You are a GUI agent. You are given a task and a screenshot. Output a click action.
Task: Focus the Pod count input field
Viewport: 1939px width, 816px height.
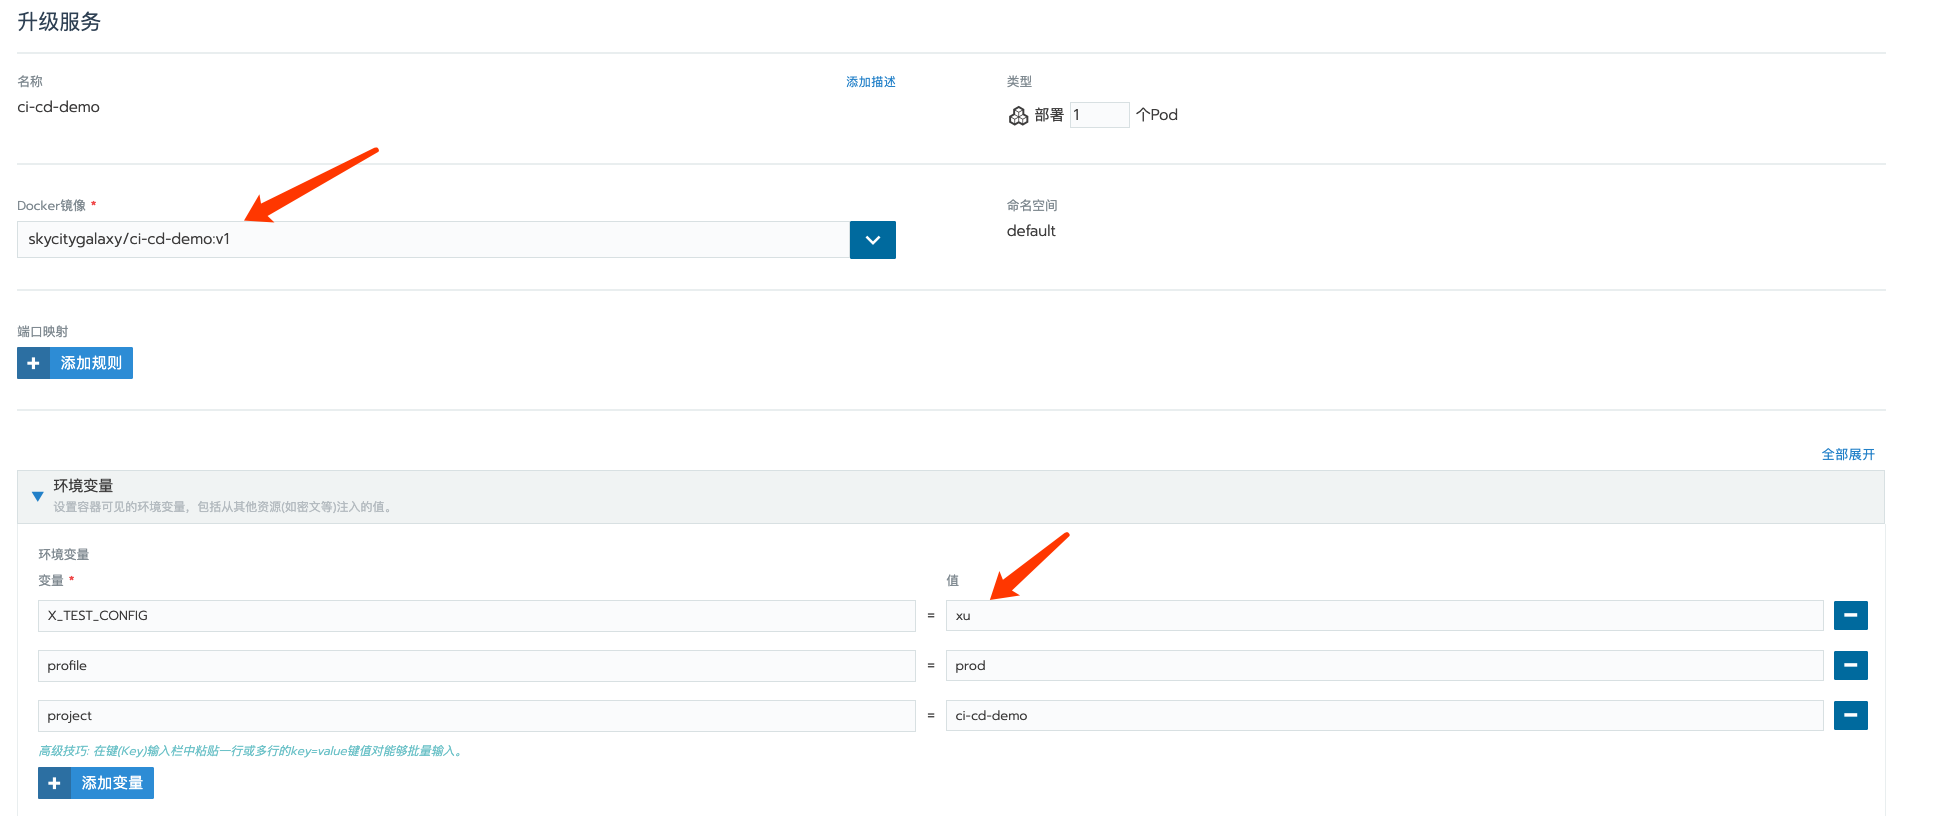1099,115
